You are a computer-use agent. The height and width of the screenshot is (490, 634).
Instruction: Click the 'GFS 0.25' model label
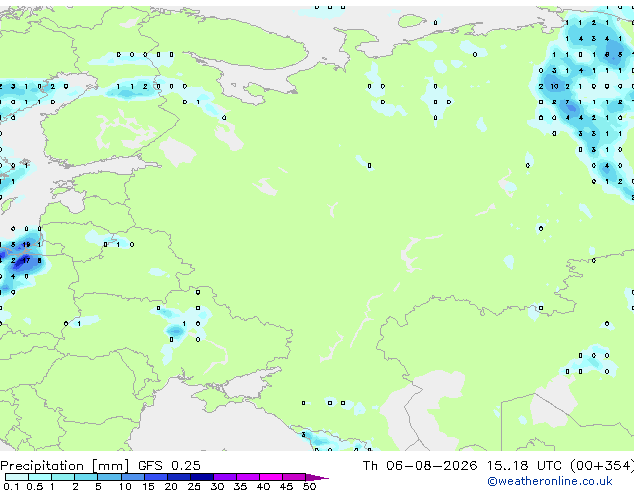169,466
